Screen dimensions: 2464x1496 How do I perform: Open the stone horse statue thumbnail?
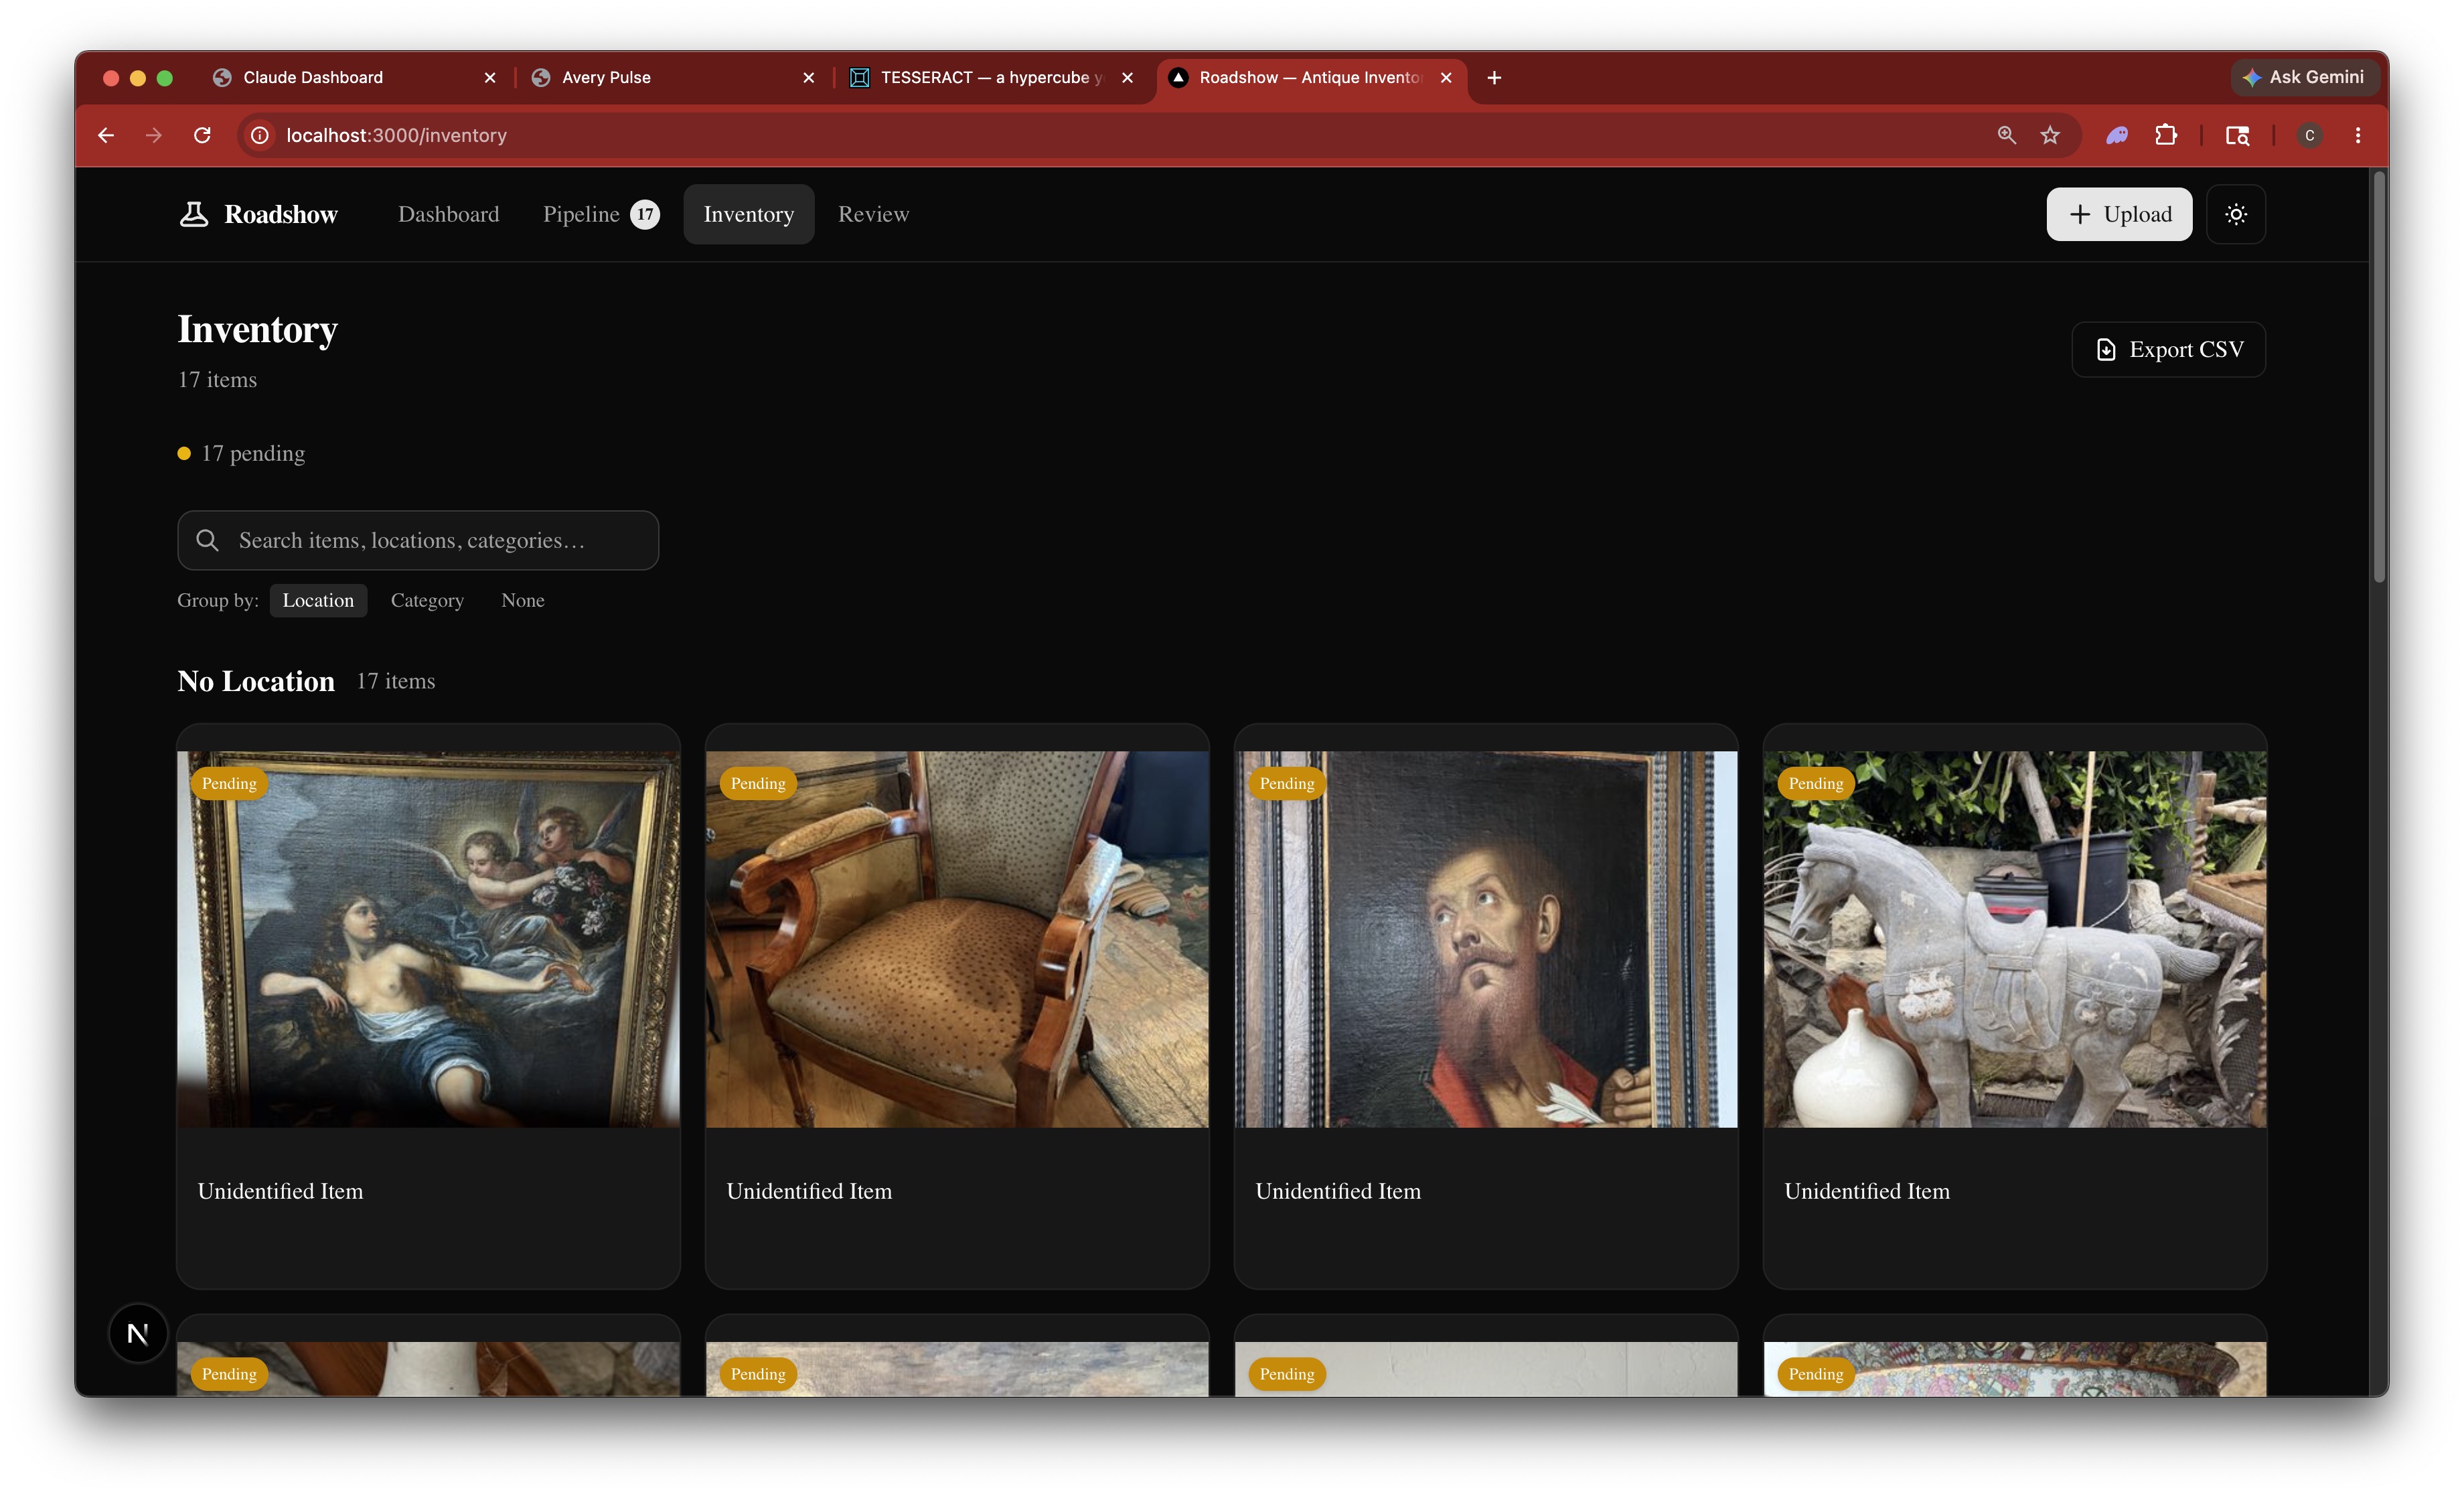point(2015,939)
